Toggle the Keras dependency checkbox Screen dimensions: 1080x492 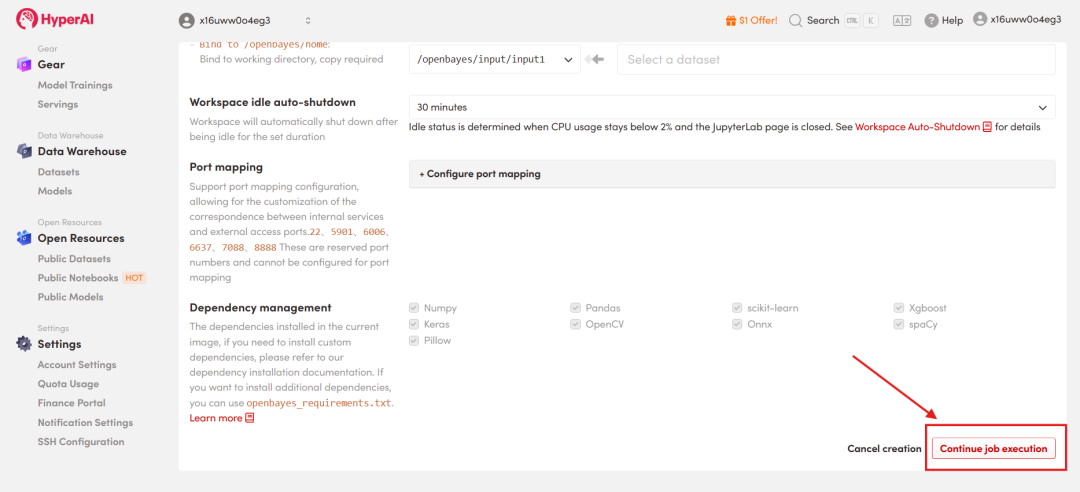414,324
